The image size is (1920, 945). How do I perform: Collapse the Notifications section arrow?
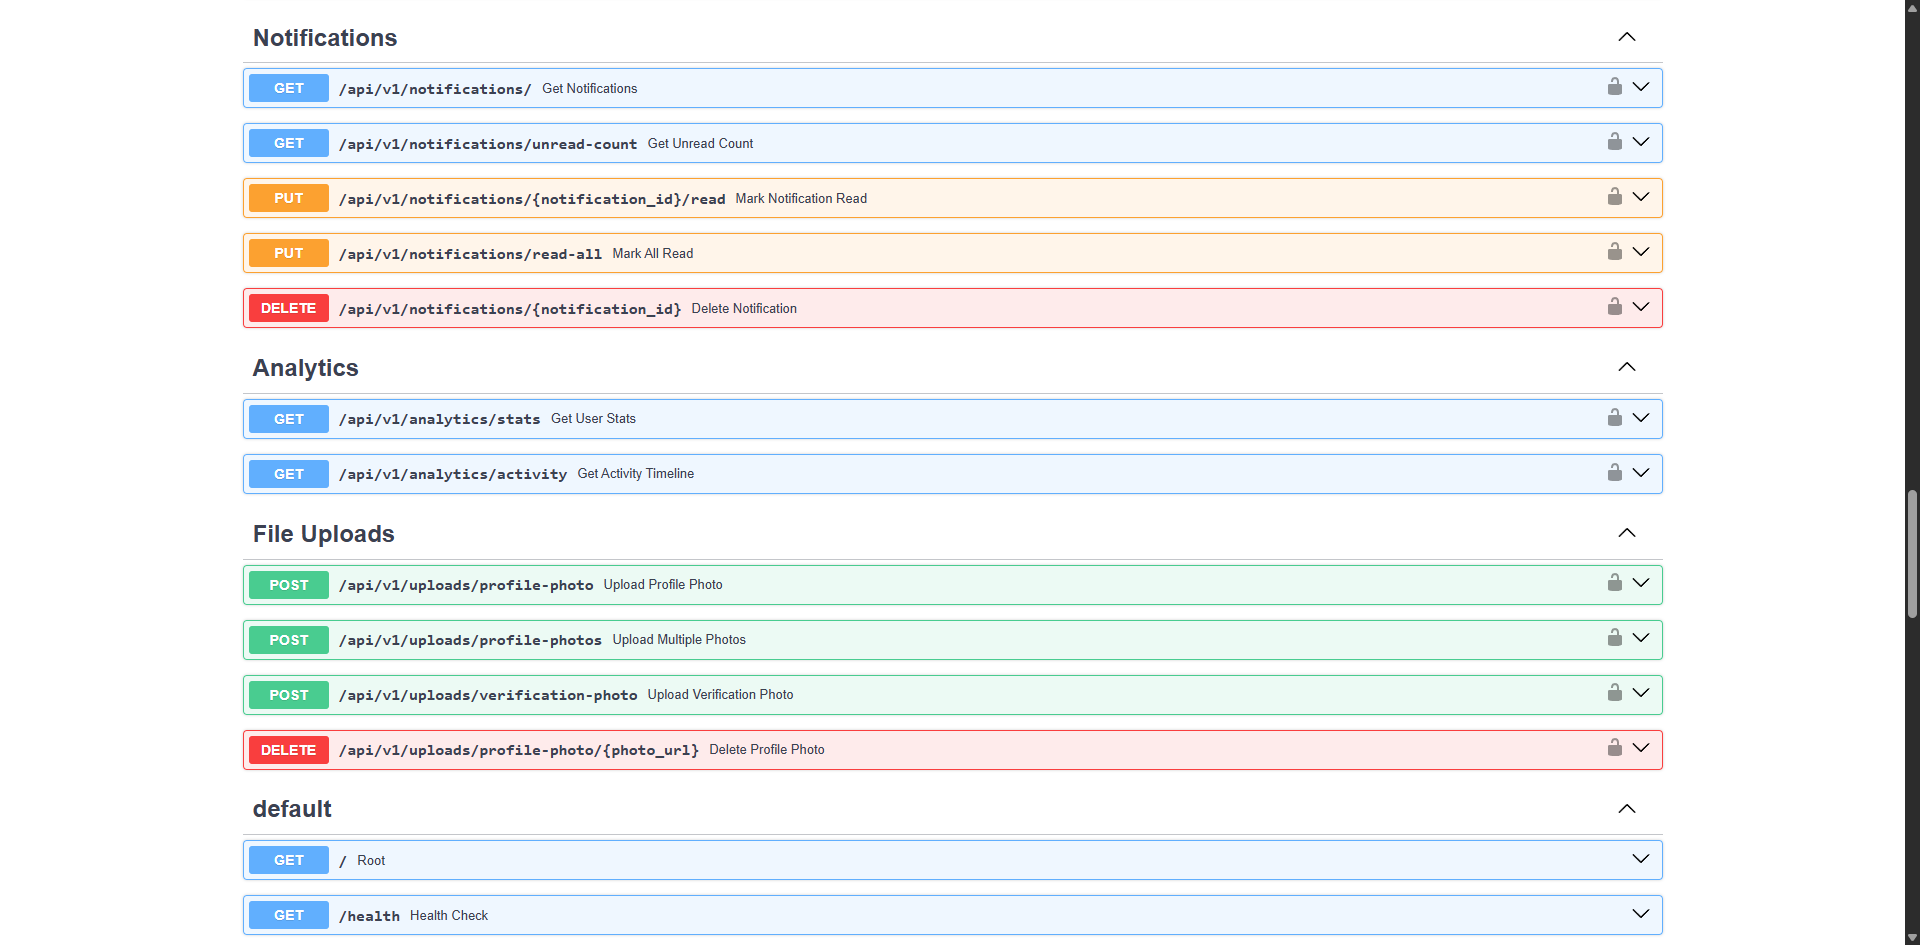tap(1627, 37)
